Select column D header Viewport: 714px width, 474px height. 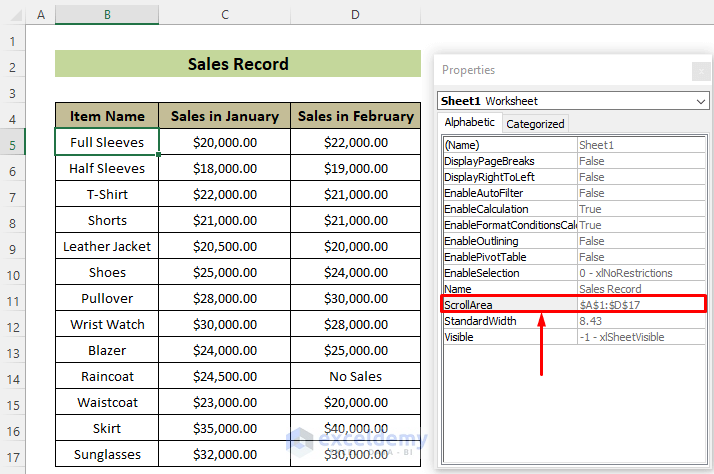coord(356,15)
